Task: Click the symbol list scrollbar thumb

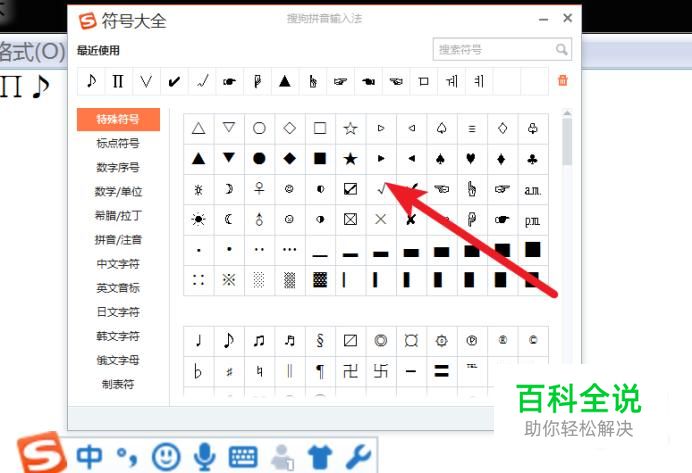Action: (x=567, y=141)
